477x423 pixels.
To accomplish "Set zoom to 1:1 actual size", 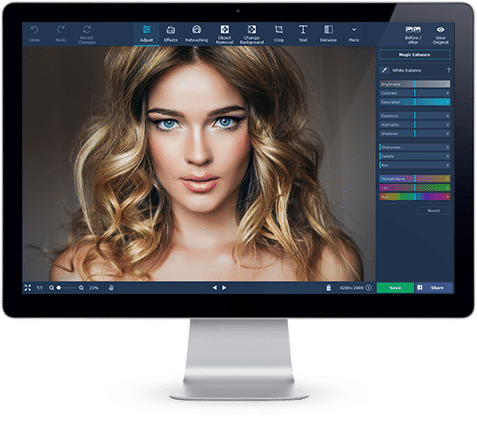I will coord(39,288).
